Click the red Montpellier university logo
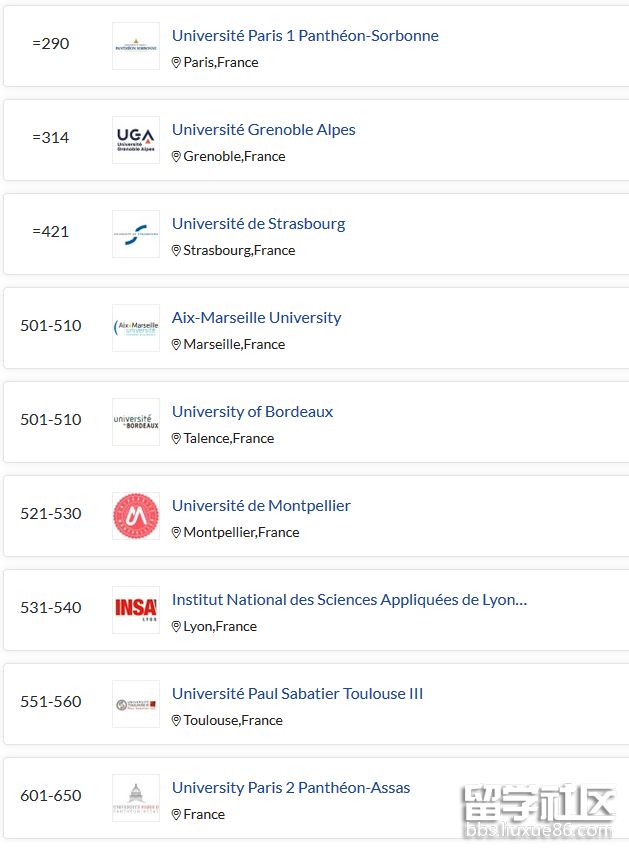 click(x=136, y=516)
